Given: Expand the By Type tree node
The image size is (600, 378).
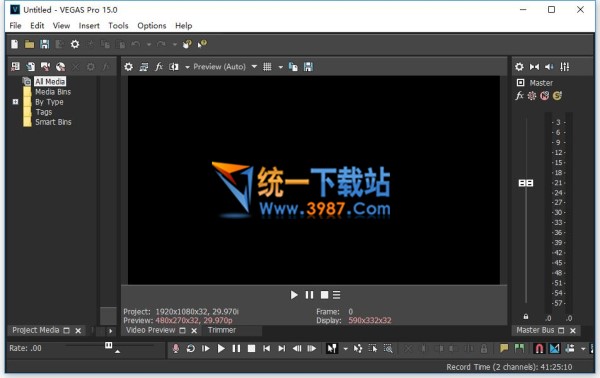Looking at the screenshot, I should tap(15, 102).
